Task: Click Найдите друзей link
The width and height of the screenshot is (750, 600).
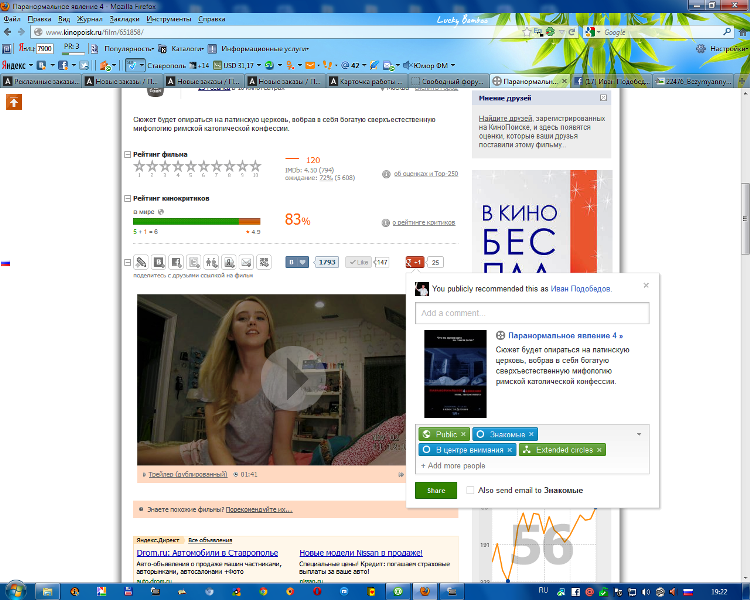Action: pos(505,118)
